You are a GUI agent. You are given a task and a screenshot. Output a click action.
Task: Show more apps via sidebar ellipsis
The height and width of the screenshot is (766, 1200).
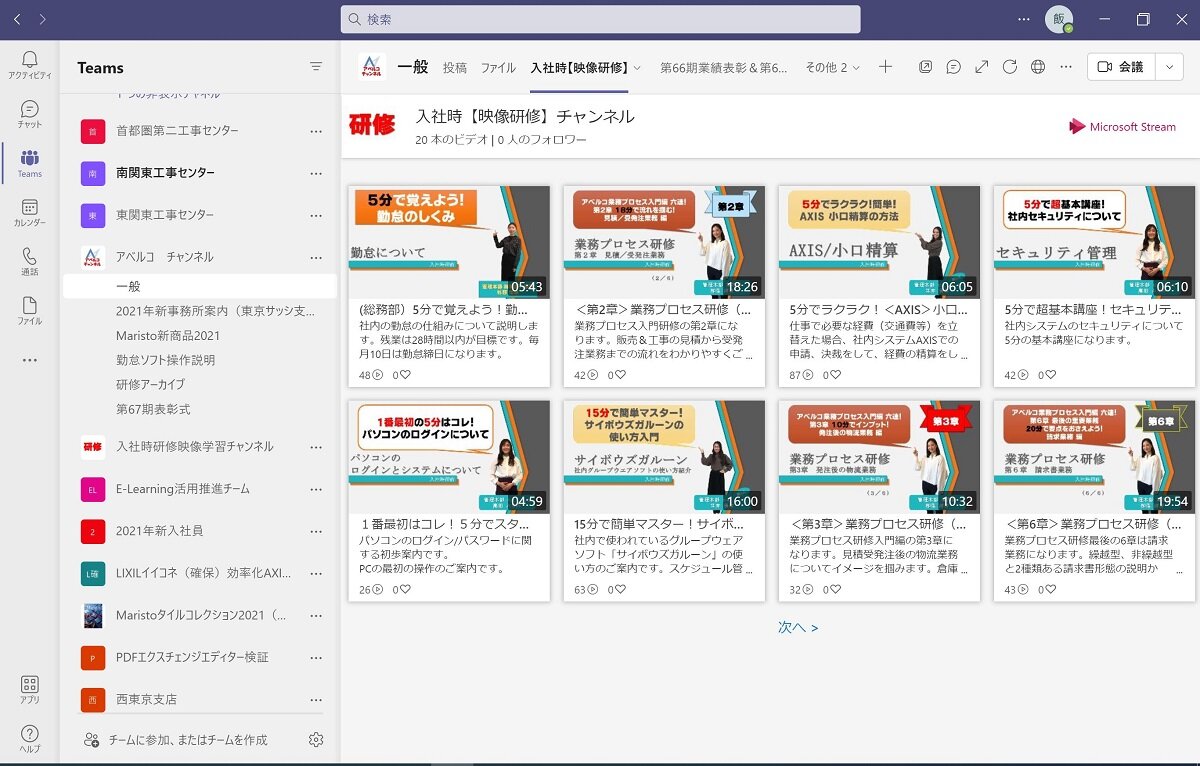(x=29, y=360)
